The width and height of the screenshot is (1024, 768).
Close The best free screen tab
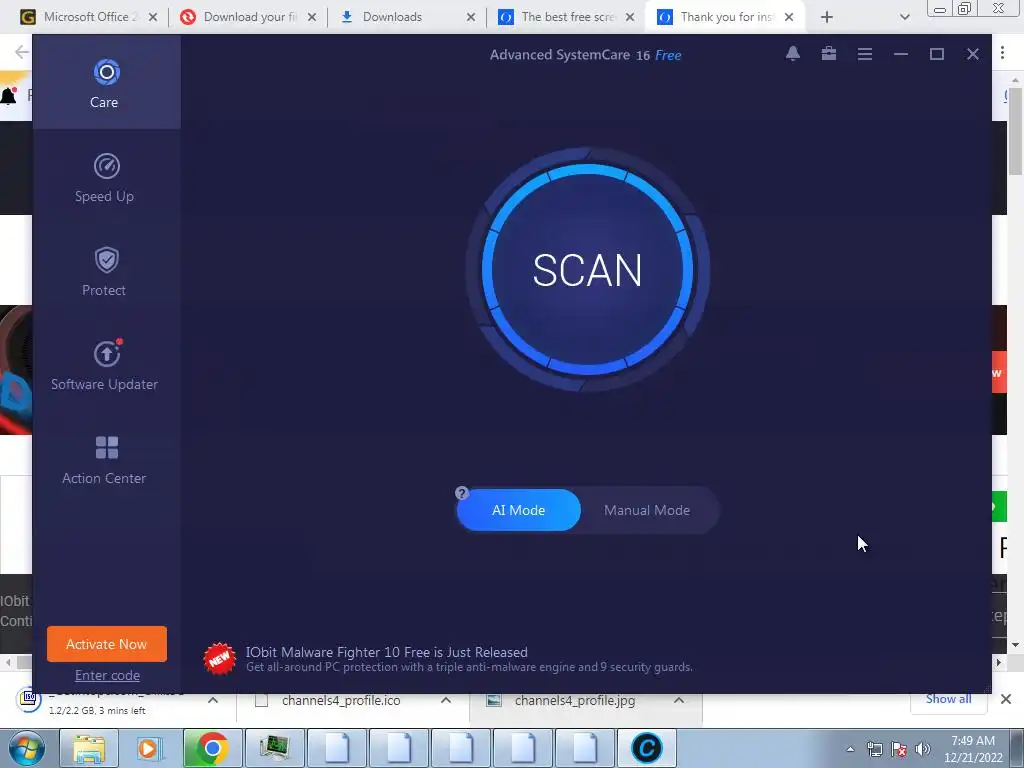[x=630, y=17]
